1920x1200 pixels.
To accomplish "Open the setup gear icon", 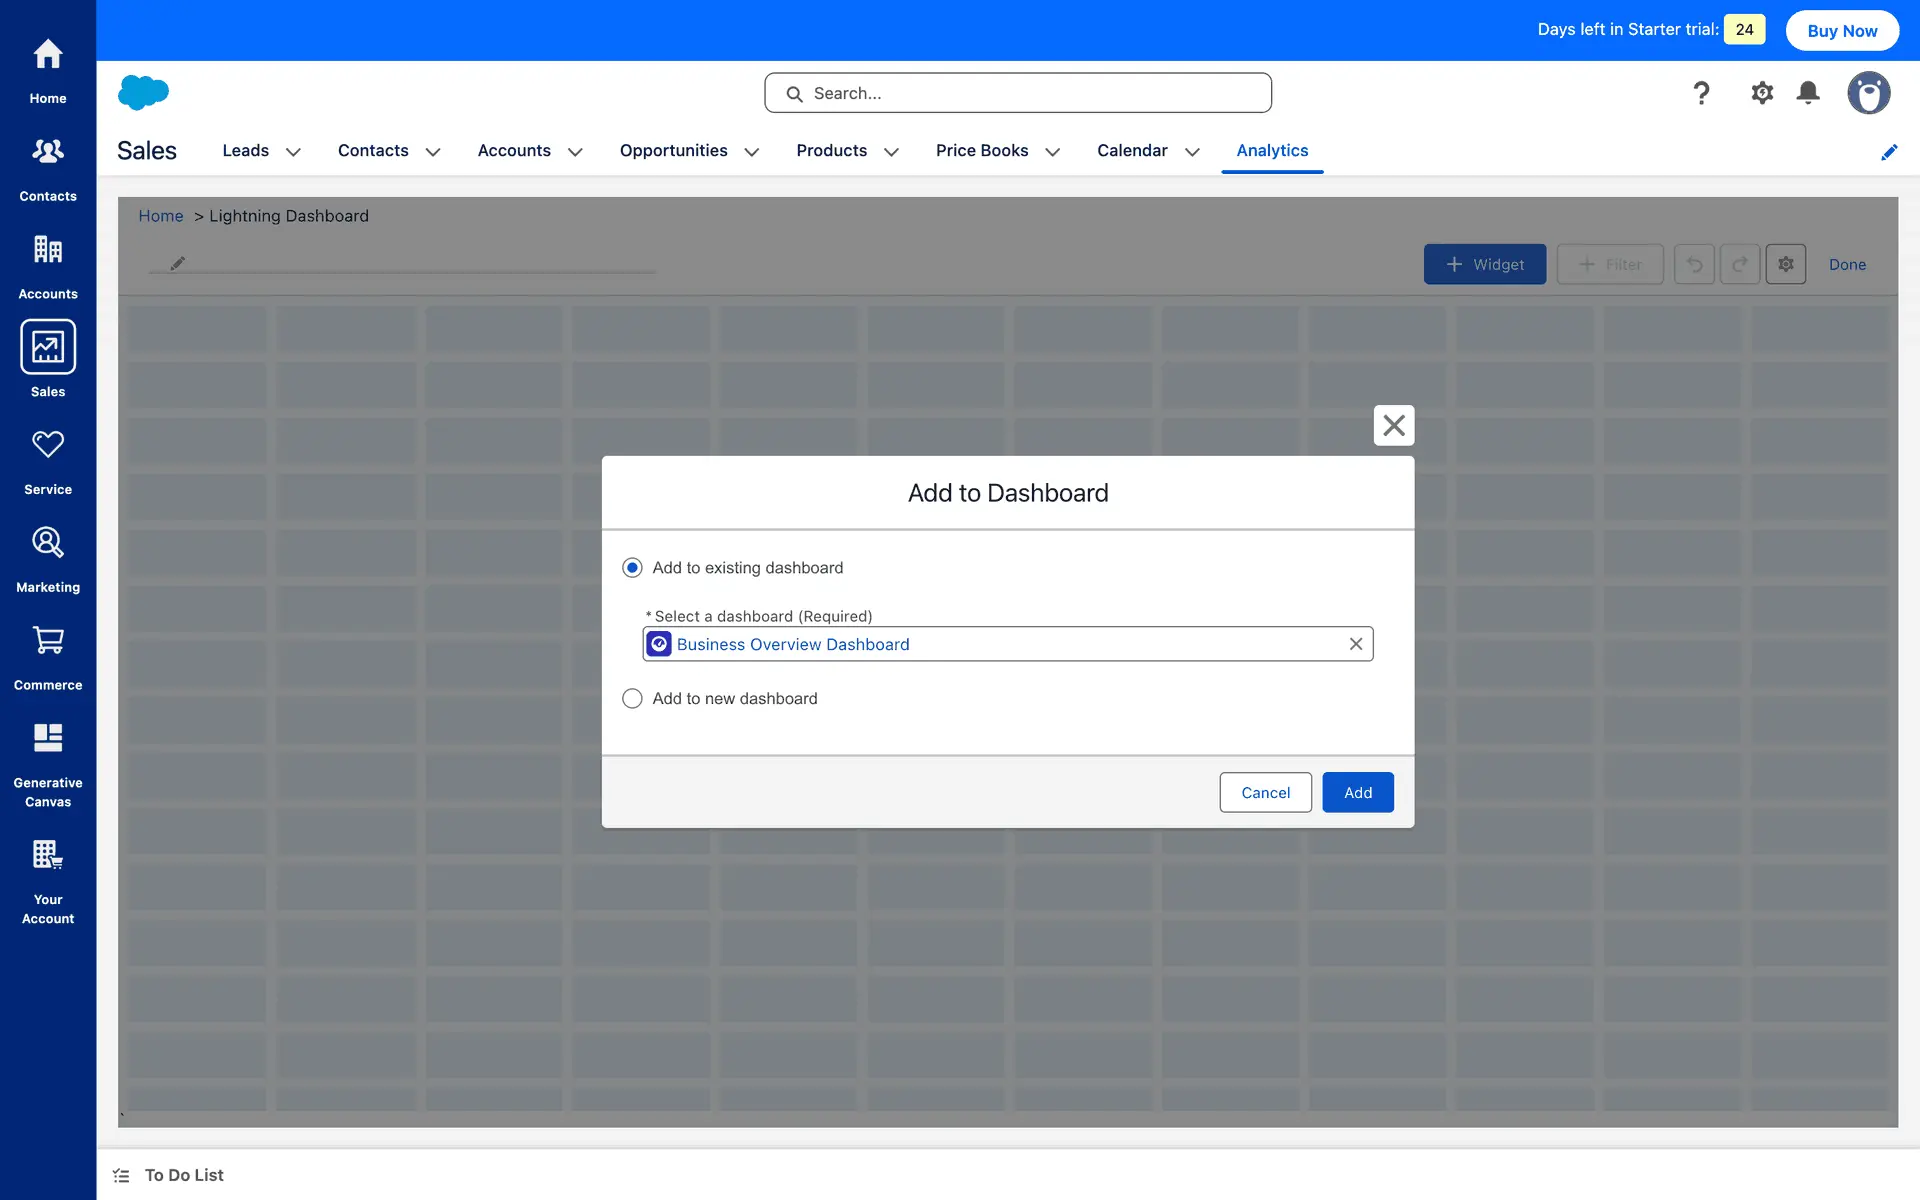I will [1762, 93].
